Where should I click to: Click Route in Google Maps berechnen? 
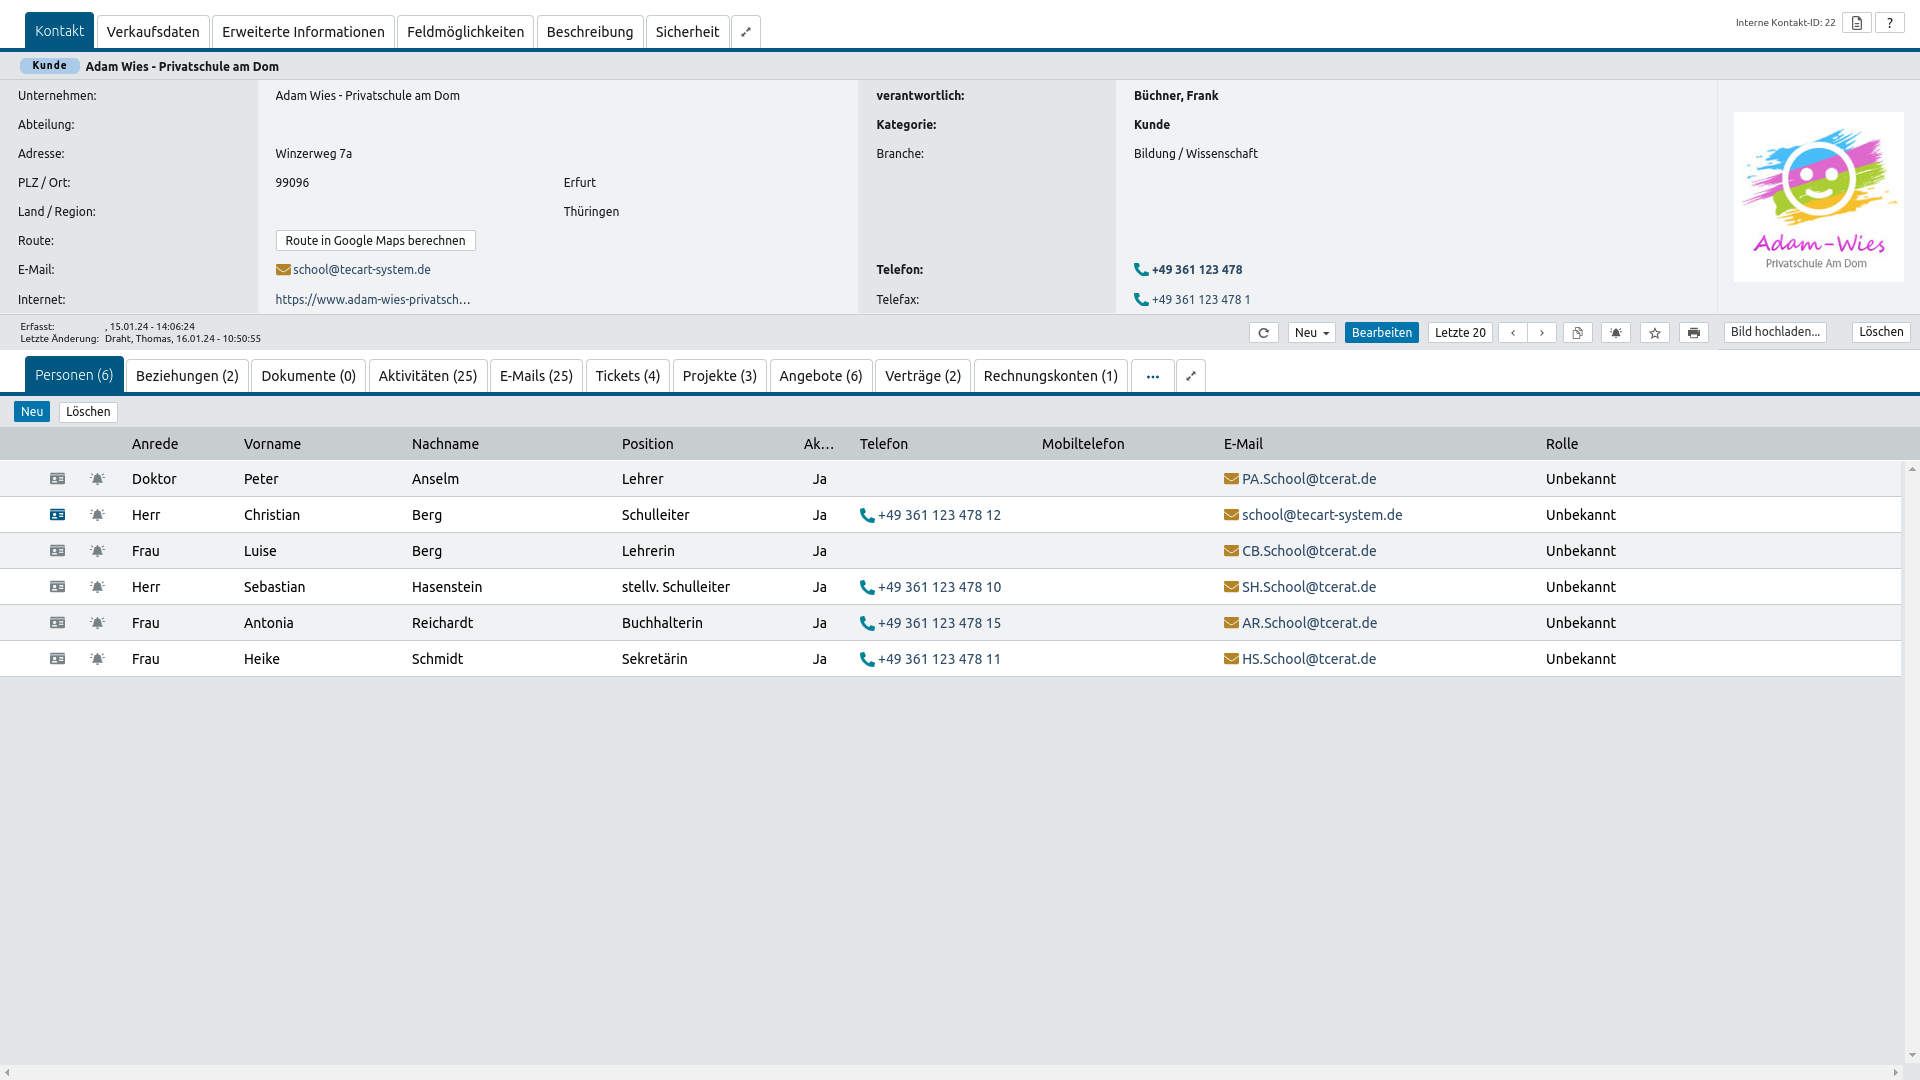(x=375, y=241)
